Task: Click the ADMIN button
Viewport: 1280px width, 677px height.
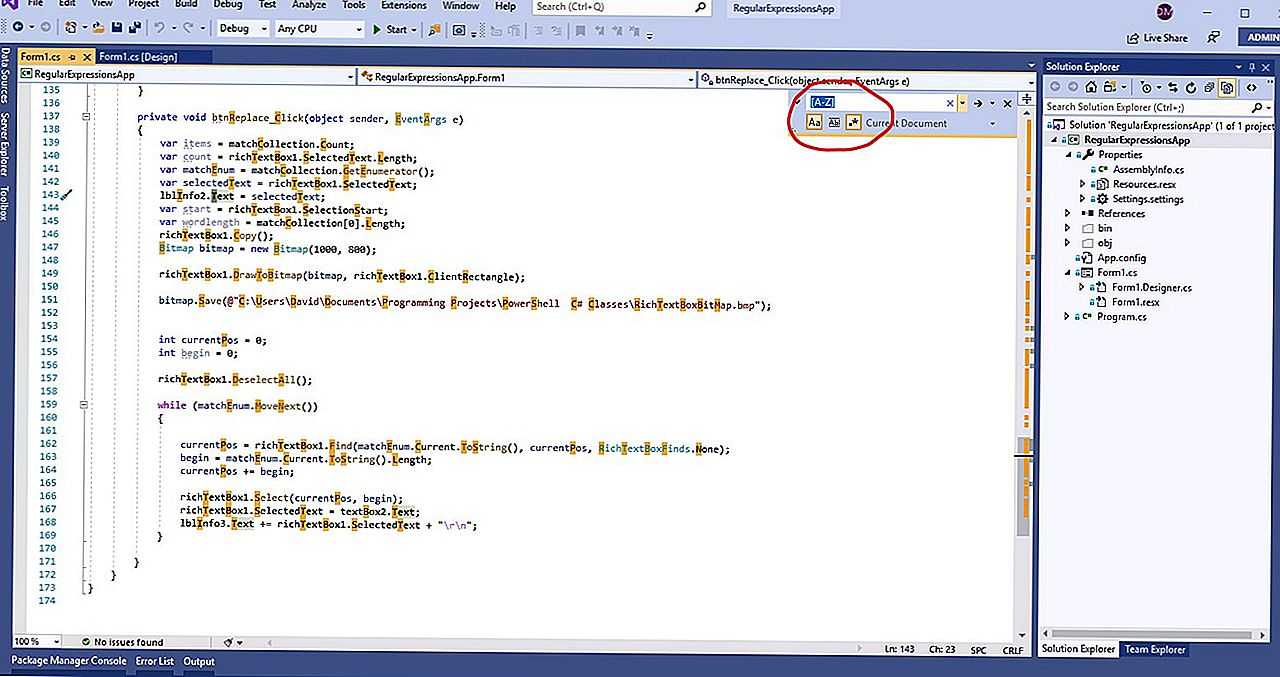Action: [1259, 37]
